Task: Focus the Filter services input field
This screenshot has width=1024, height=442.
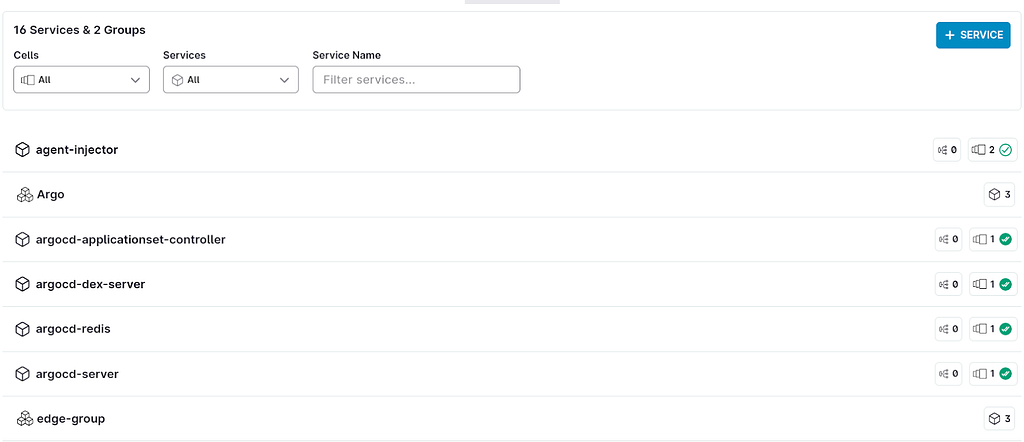Action: coord(417,80)
